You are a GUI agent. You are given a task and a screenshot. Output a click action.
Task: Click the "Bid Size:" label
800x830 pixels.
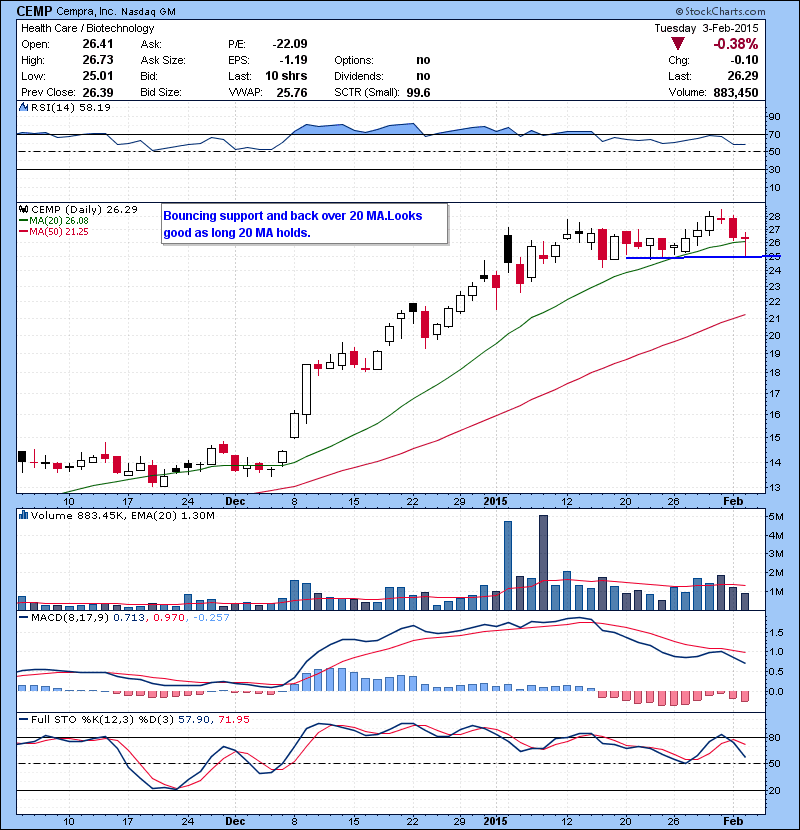pyautogui.click(x=161, y=92)
